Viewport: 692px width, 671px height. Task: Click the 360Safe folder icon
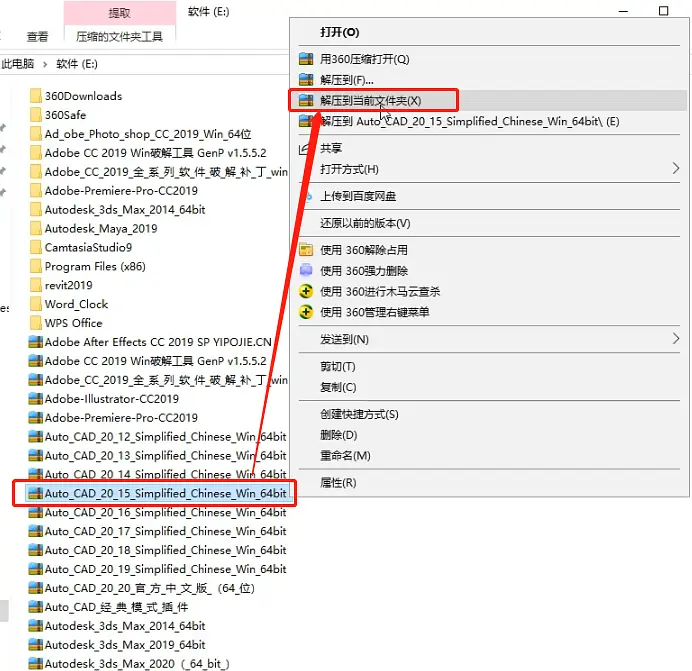click(x=36, y=115)
